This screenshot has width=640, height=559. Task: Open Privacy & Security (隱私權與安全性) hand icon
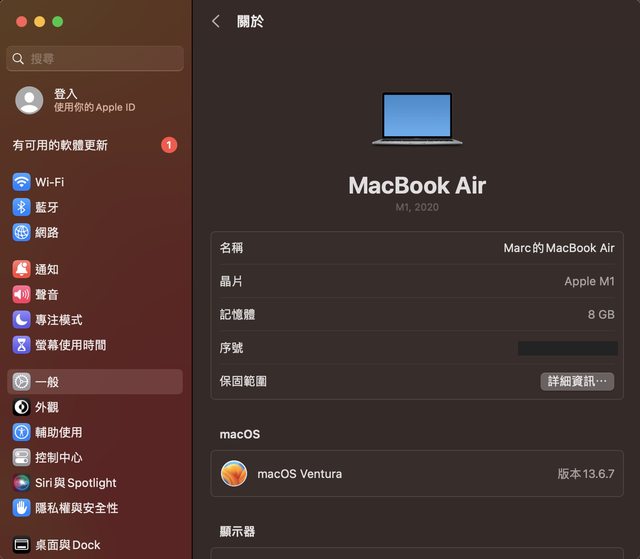[x=21, y=508]
